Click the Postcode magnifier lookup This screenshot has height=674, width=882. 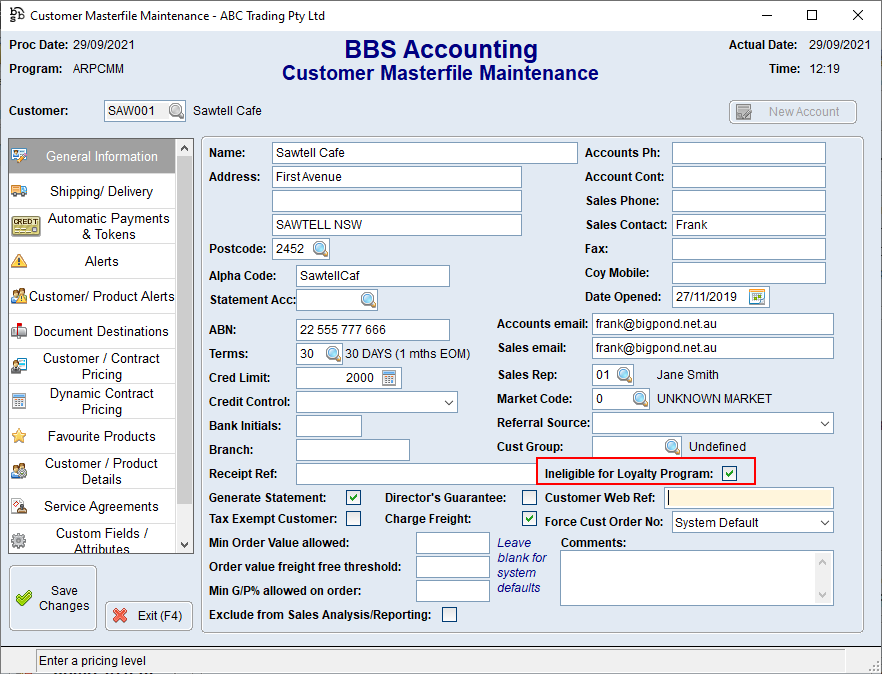320,248
